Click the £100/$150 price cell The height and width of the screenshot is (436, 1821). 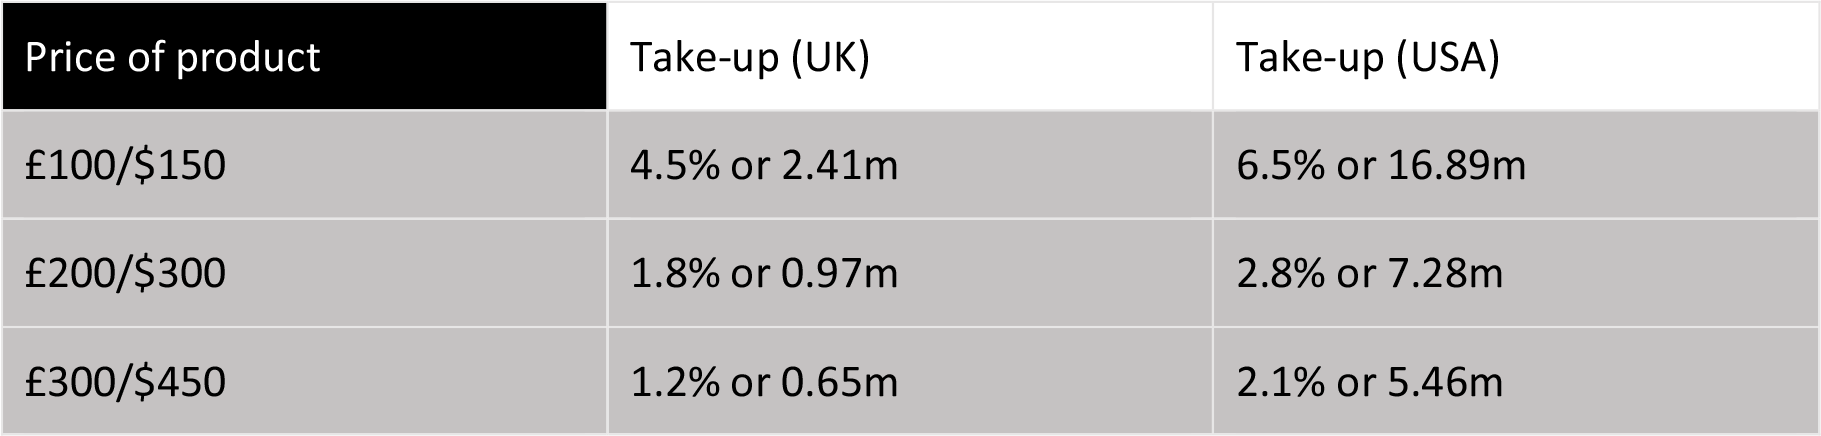126,164
